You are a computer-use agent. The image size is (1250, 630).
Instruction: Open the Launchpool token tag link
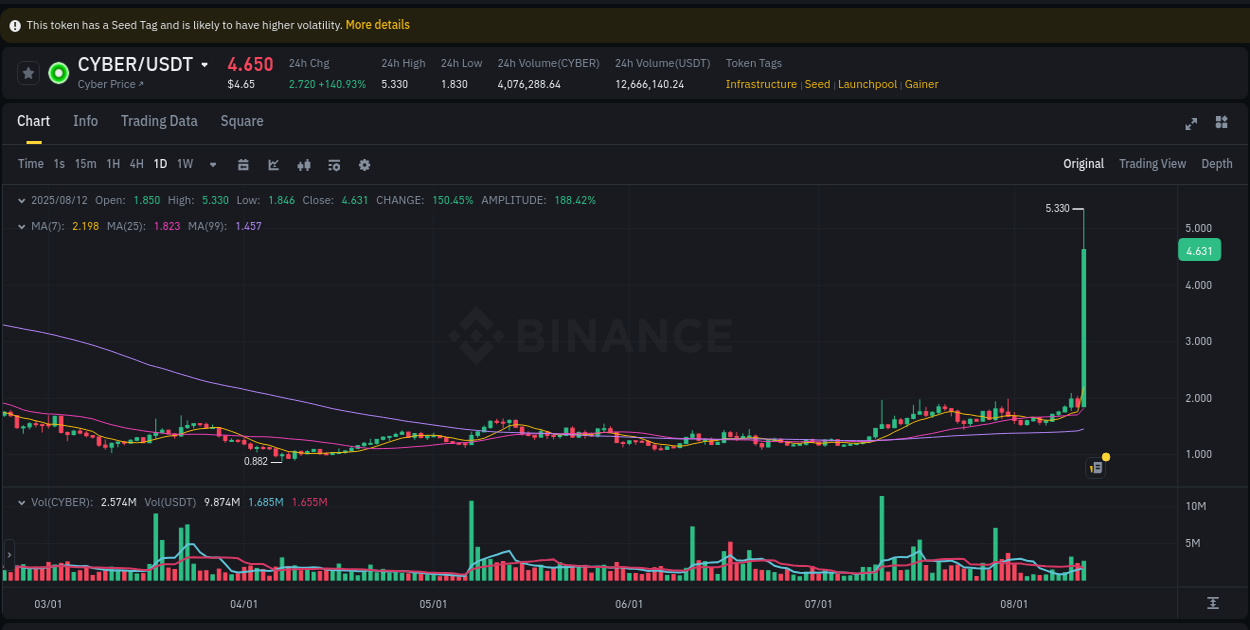[867, 84]
